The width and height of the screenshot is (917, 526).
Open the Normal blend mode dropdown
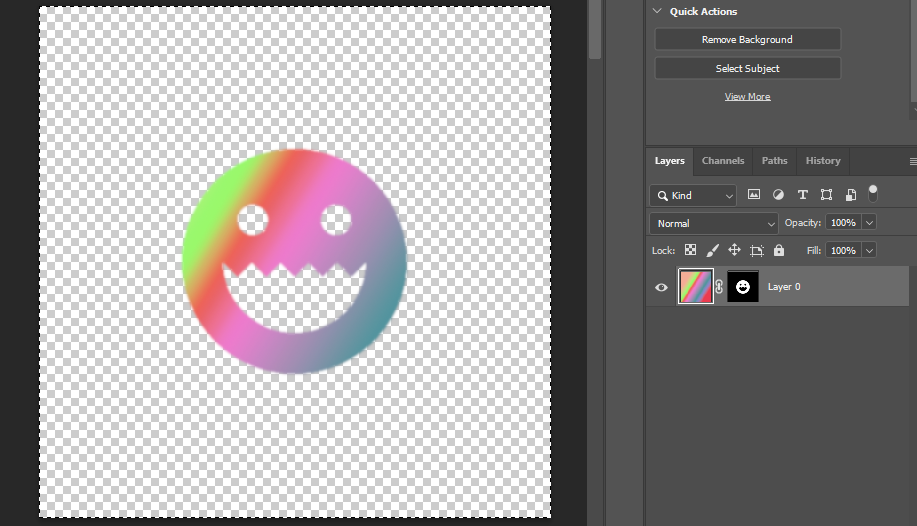point(713,224)
